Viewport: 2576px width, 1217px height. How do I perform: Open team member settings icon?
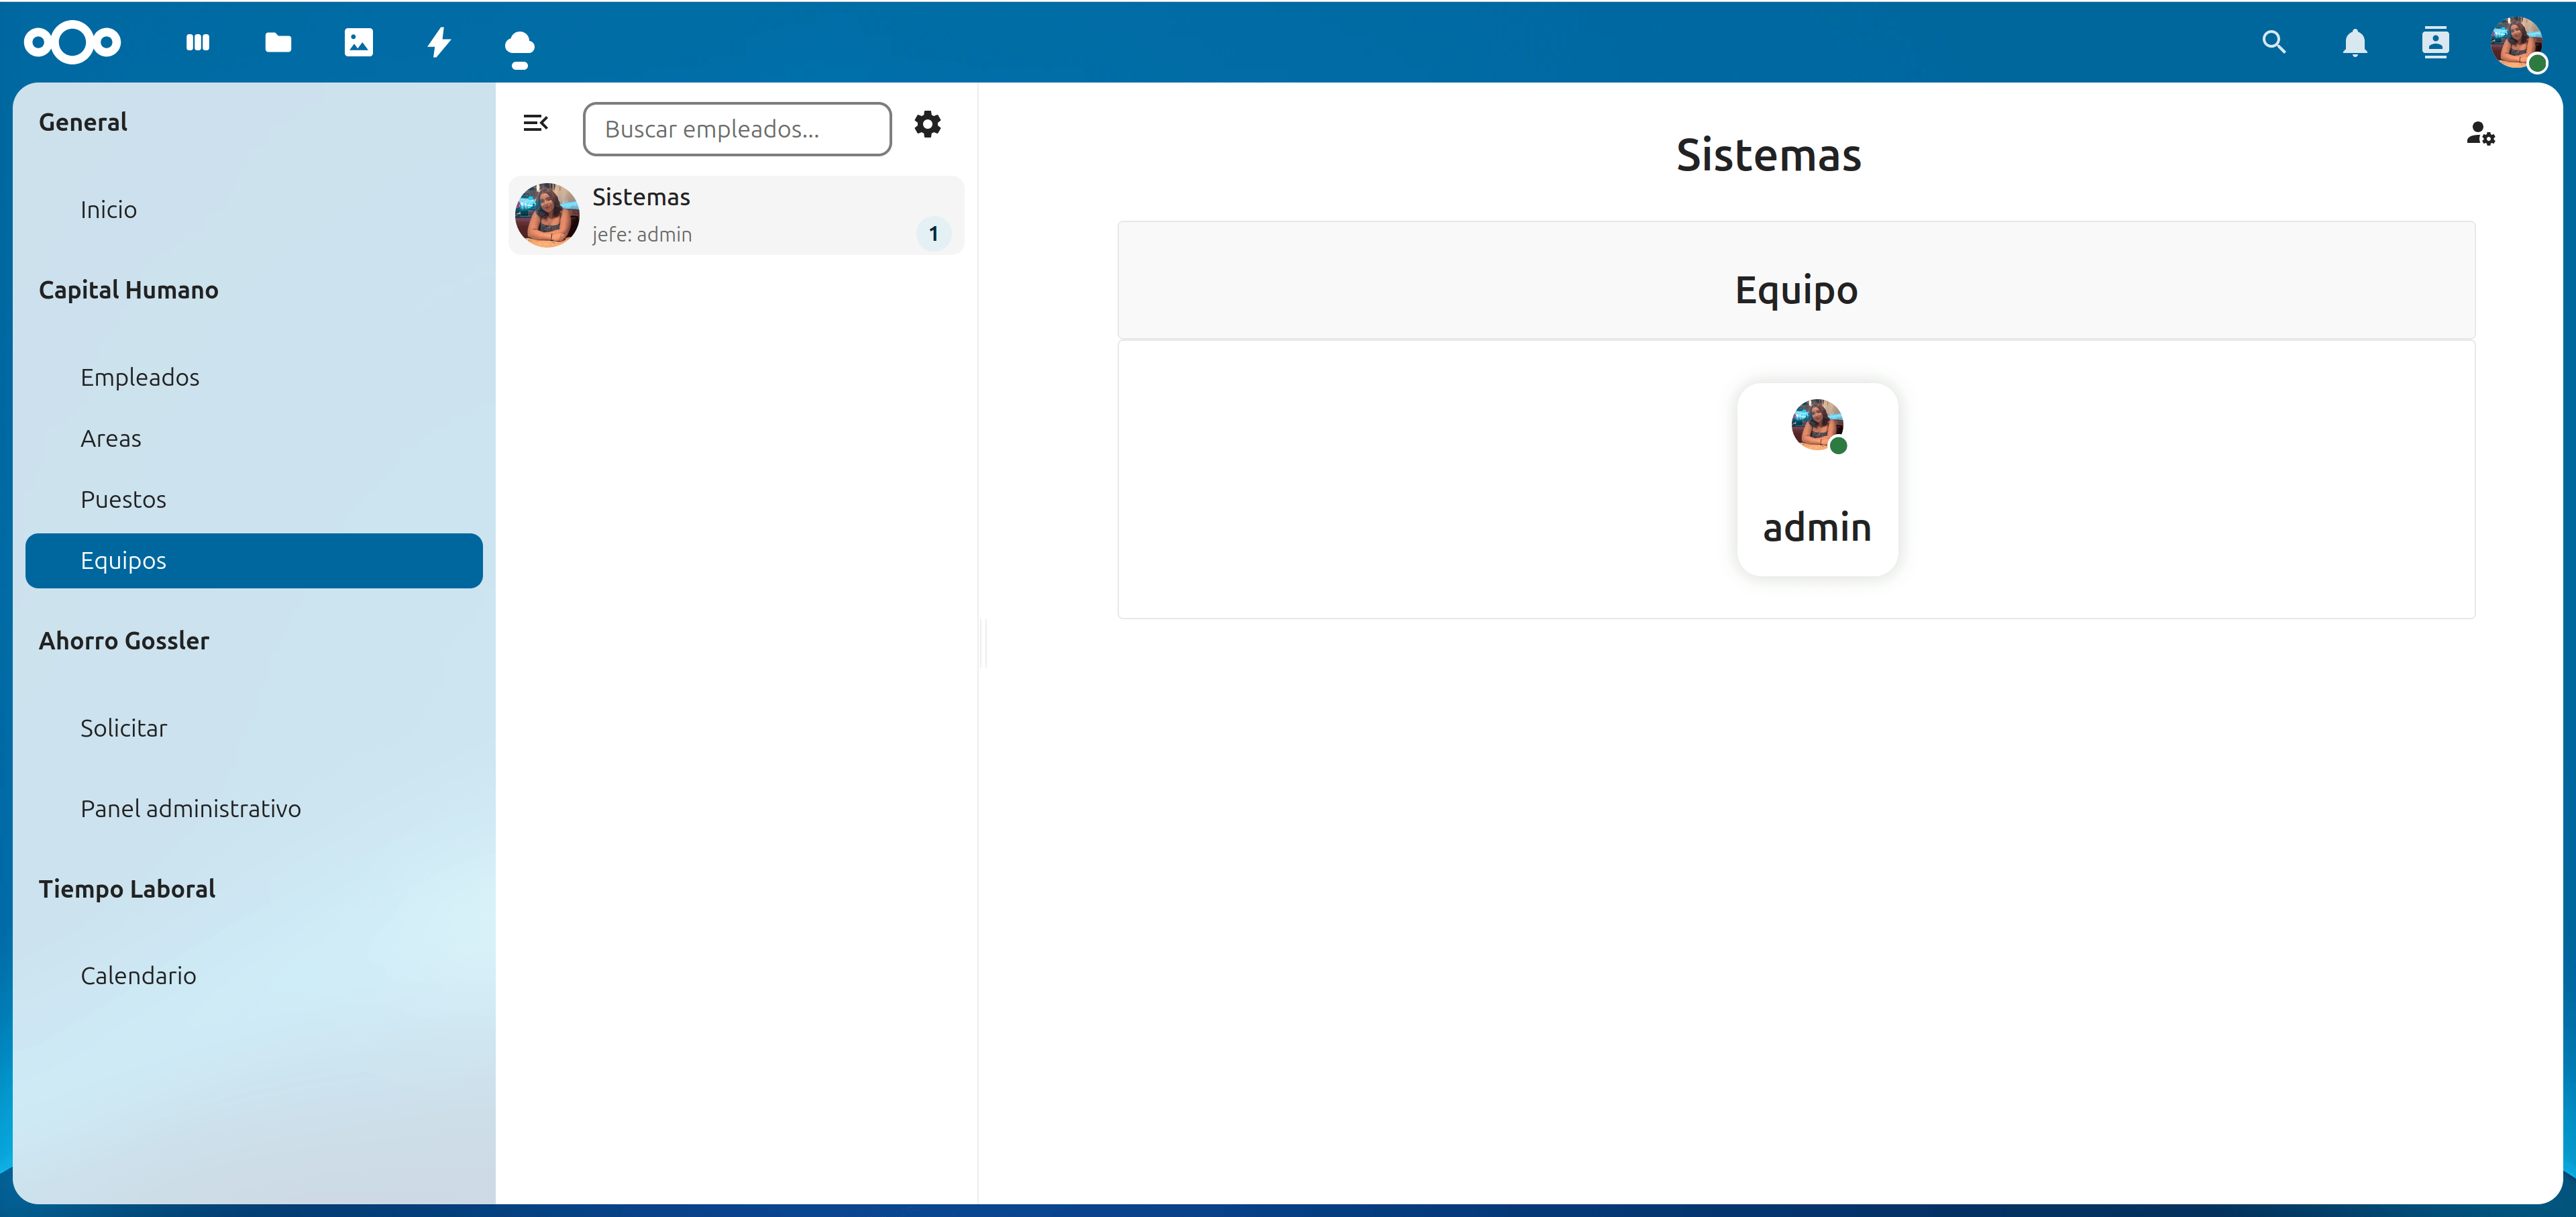click(2480, 133)
